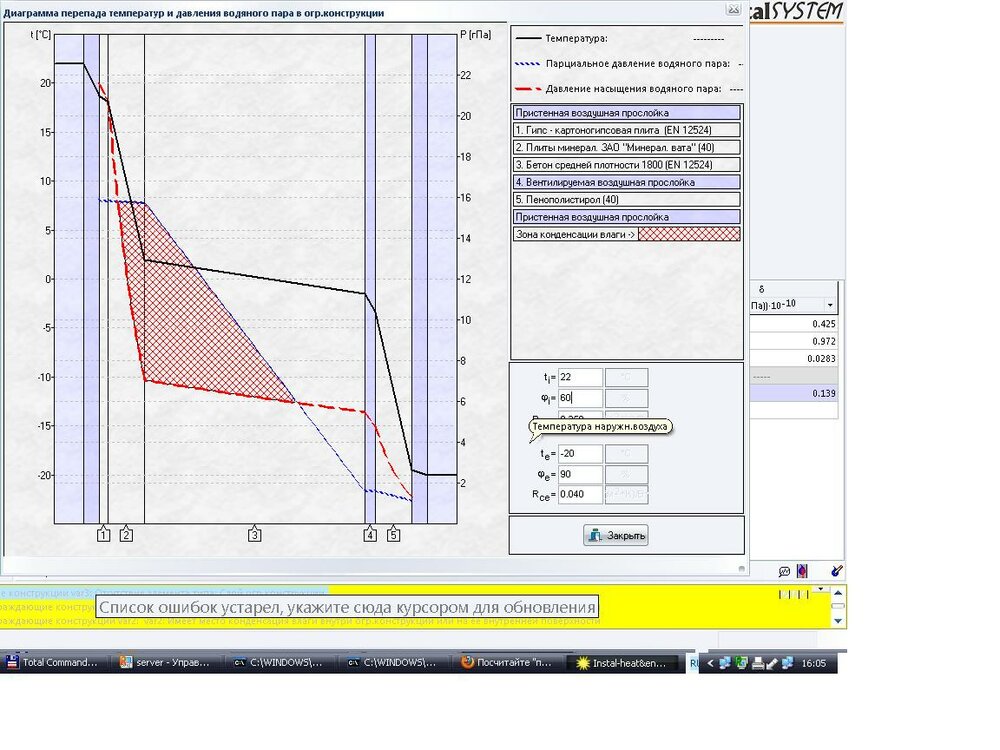Switch to Total Commander taskbar button
The image size is (1000, 750).
54,663
